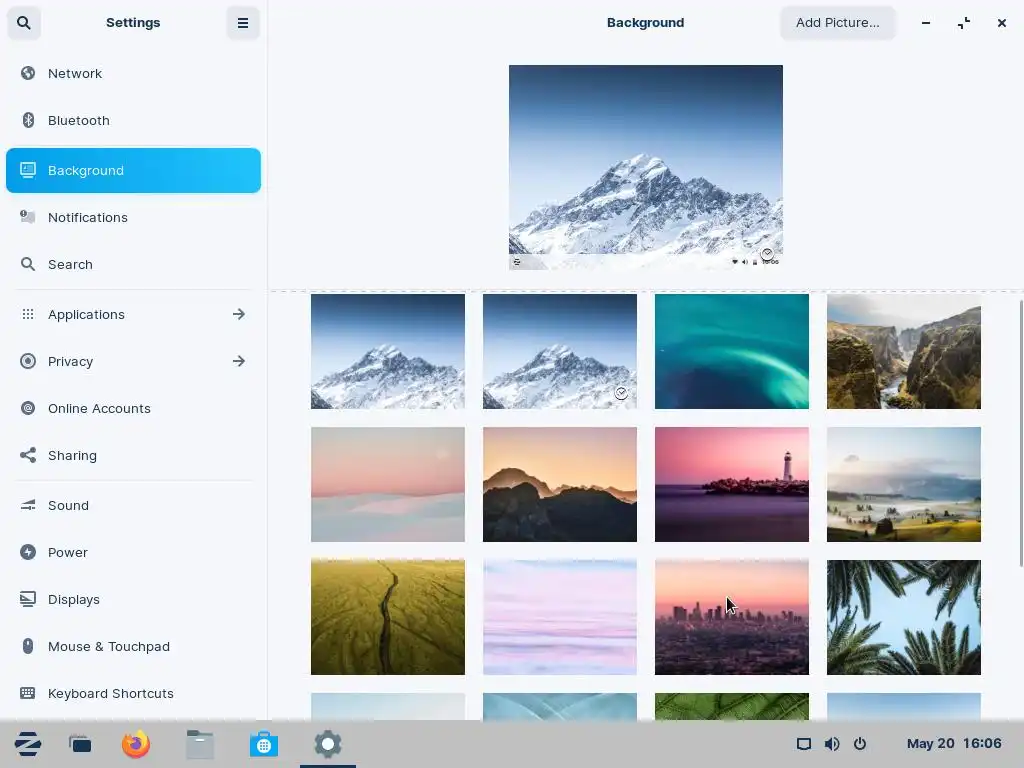Viewport: 1024px width, 768px height.
Task: Open the clock showing May 20 16:06
Action: (x=953, y=744)
